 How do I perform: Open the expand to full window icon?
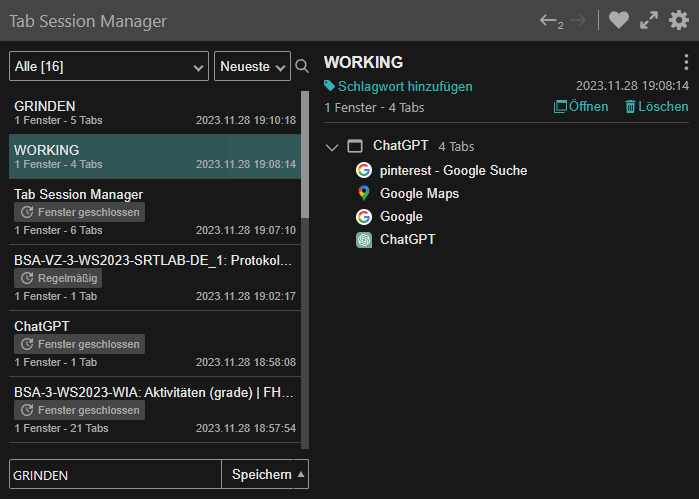coord(650,20)
